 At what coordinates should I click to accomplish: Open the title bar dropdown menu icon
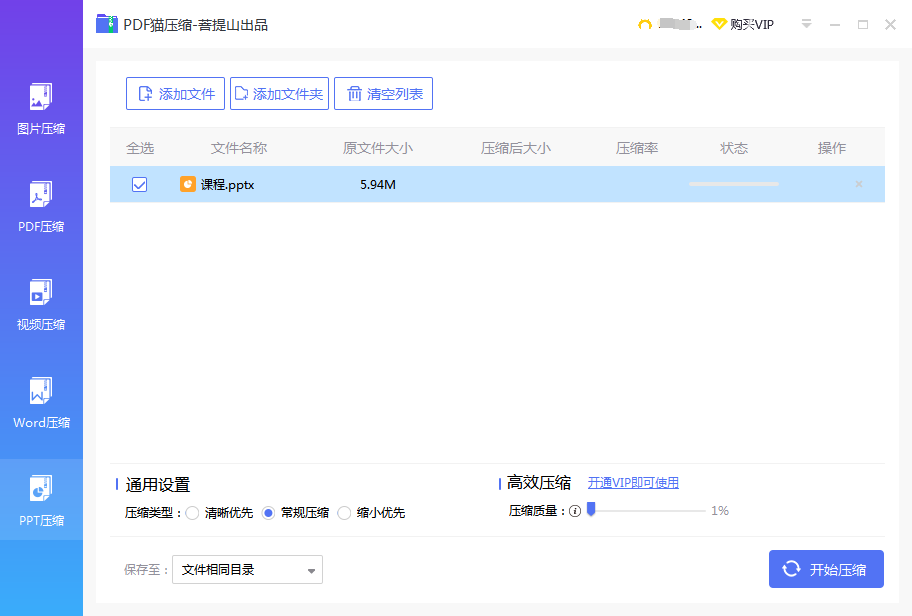click(x=806, y=24)
